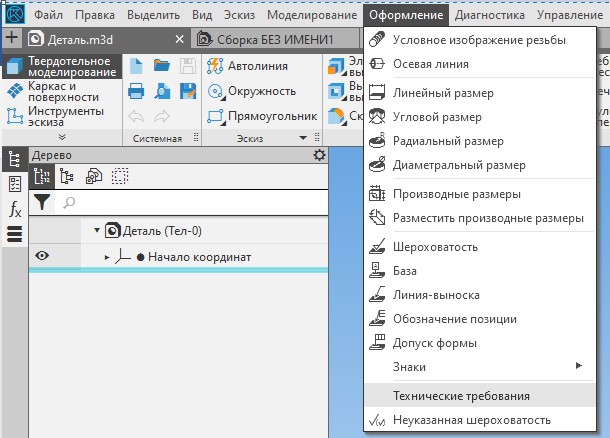Choose База menu item
Image resolution: width=610 pixels, height=438 pixels.
click(479, 271)
